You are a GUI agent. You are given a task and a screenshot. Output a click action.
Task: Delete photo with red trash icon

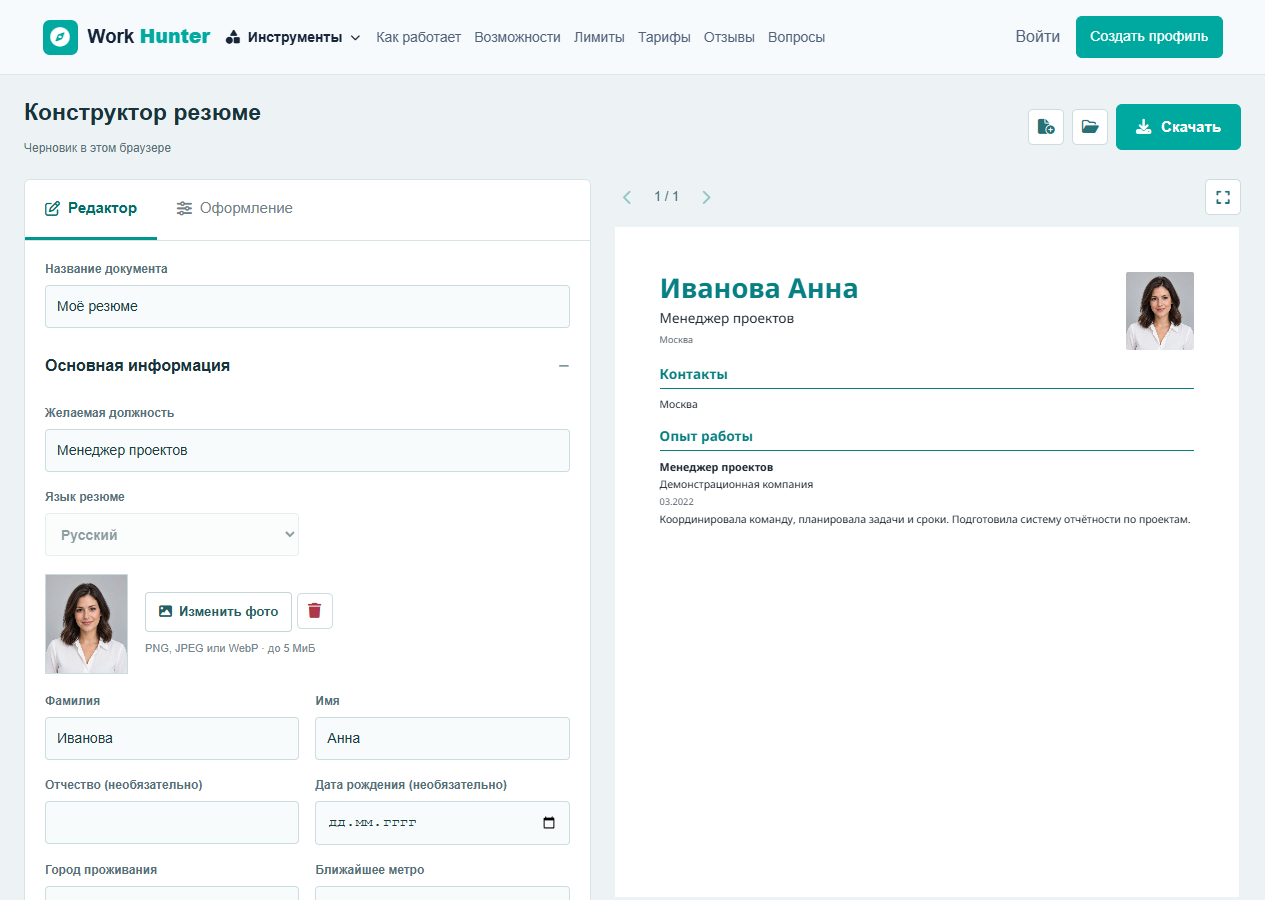(x=315, y=611)
